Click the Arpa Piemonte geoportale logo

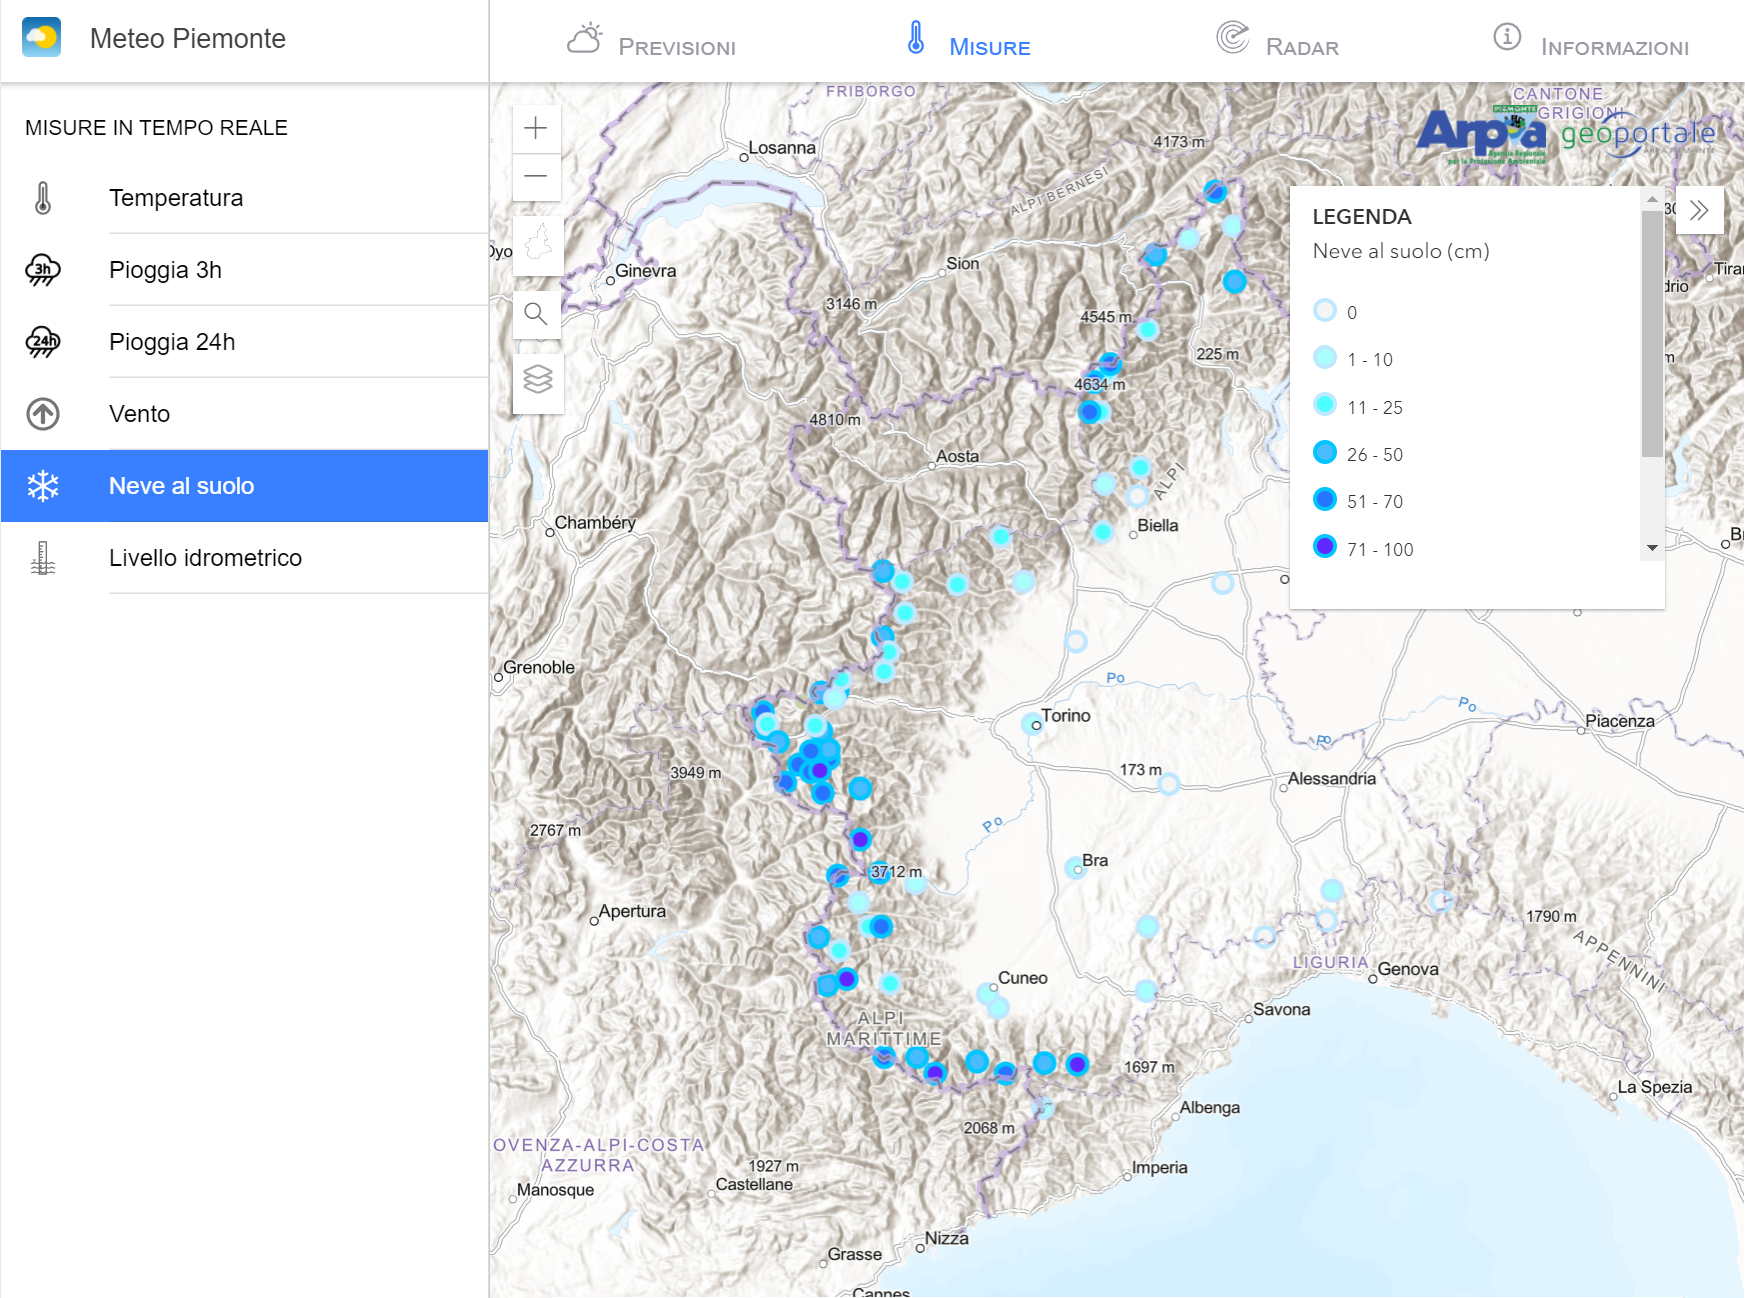[x=1565, y=135]
